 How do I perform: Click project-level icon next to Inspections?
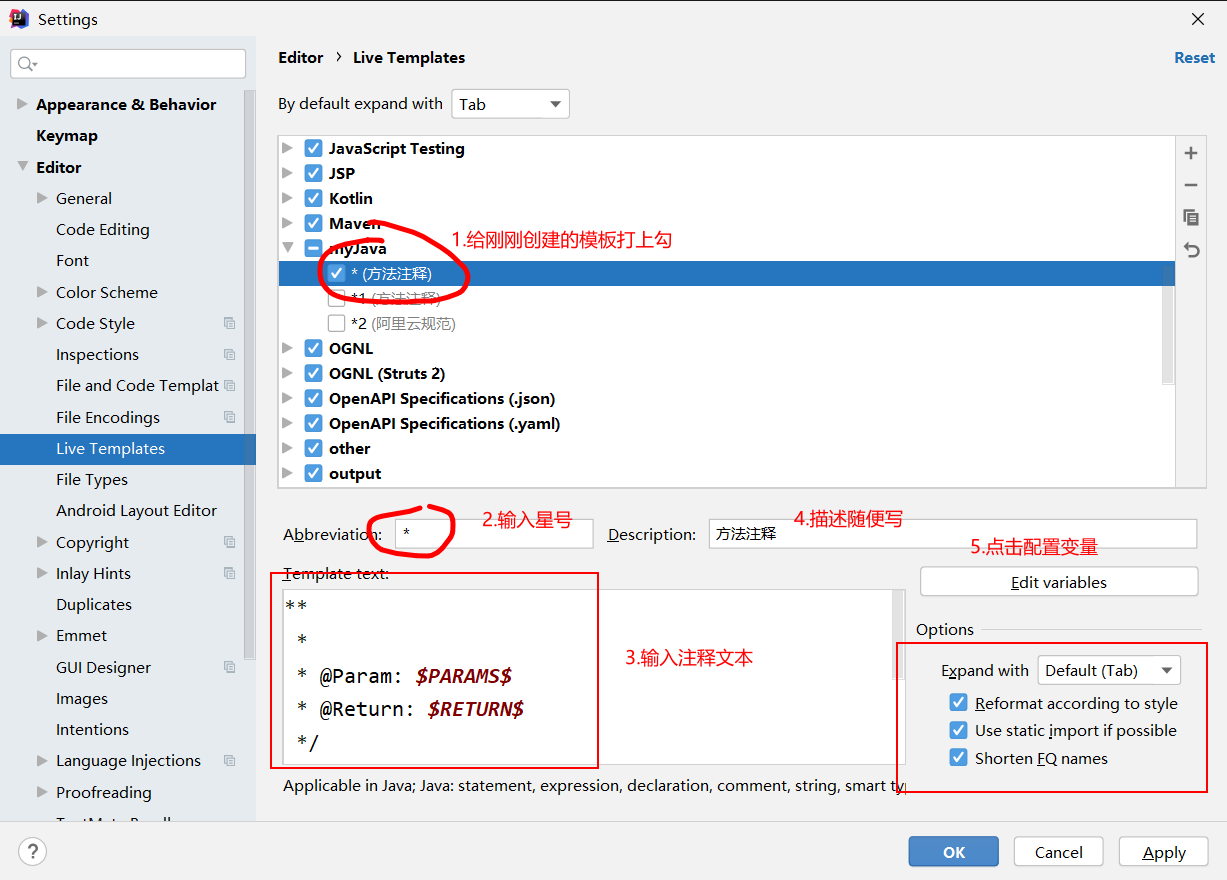pyautogui.click(x=230, y=354)
